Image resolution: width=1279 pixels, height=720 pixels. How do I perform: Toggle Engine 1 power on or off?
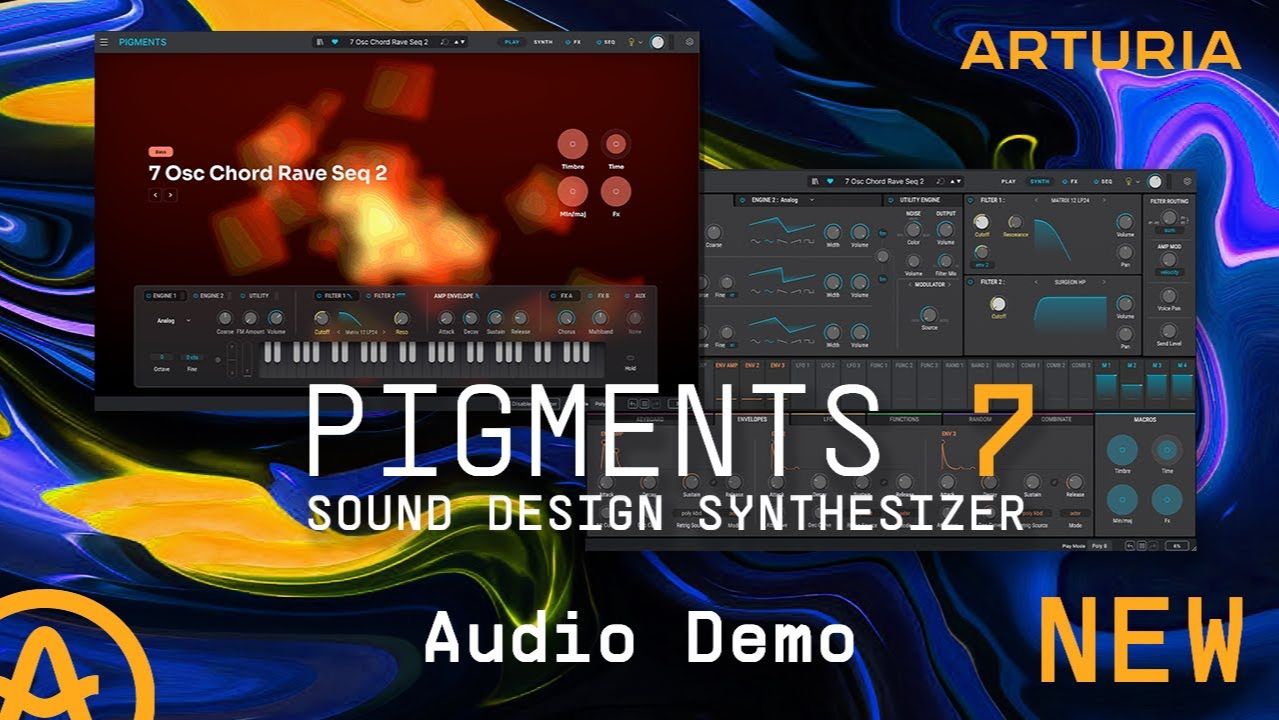click(148, 297)
